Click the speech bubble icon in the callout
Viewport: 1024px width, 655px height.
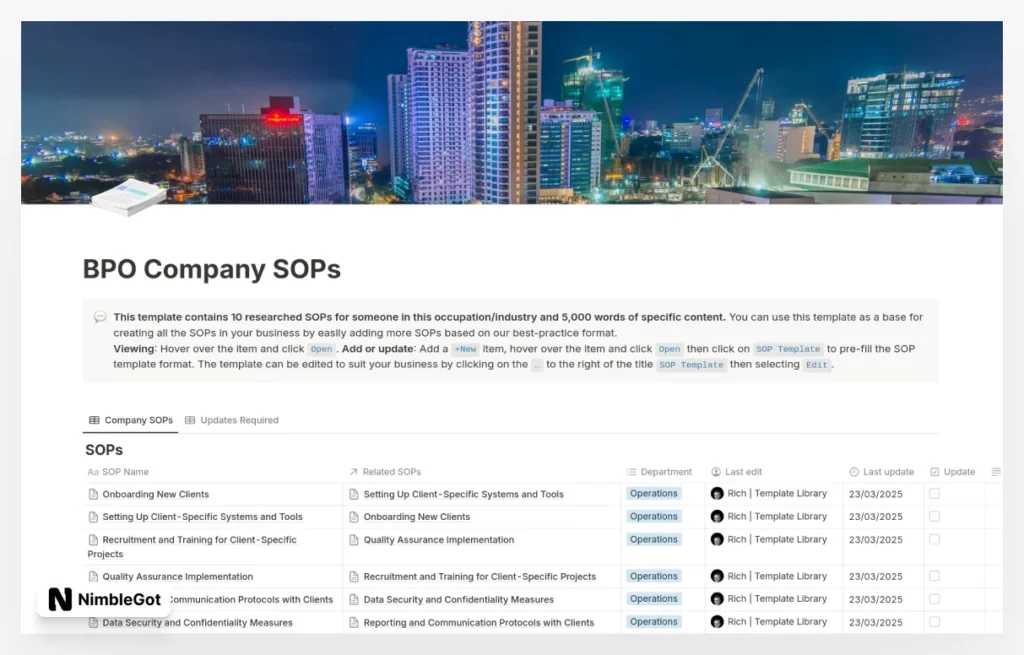(100, 316)
